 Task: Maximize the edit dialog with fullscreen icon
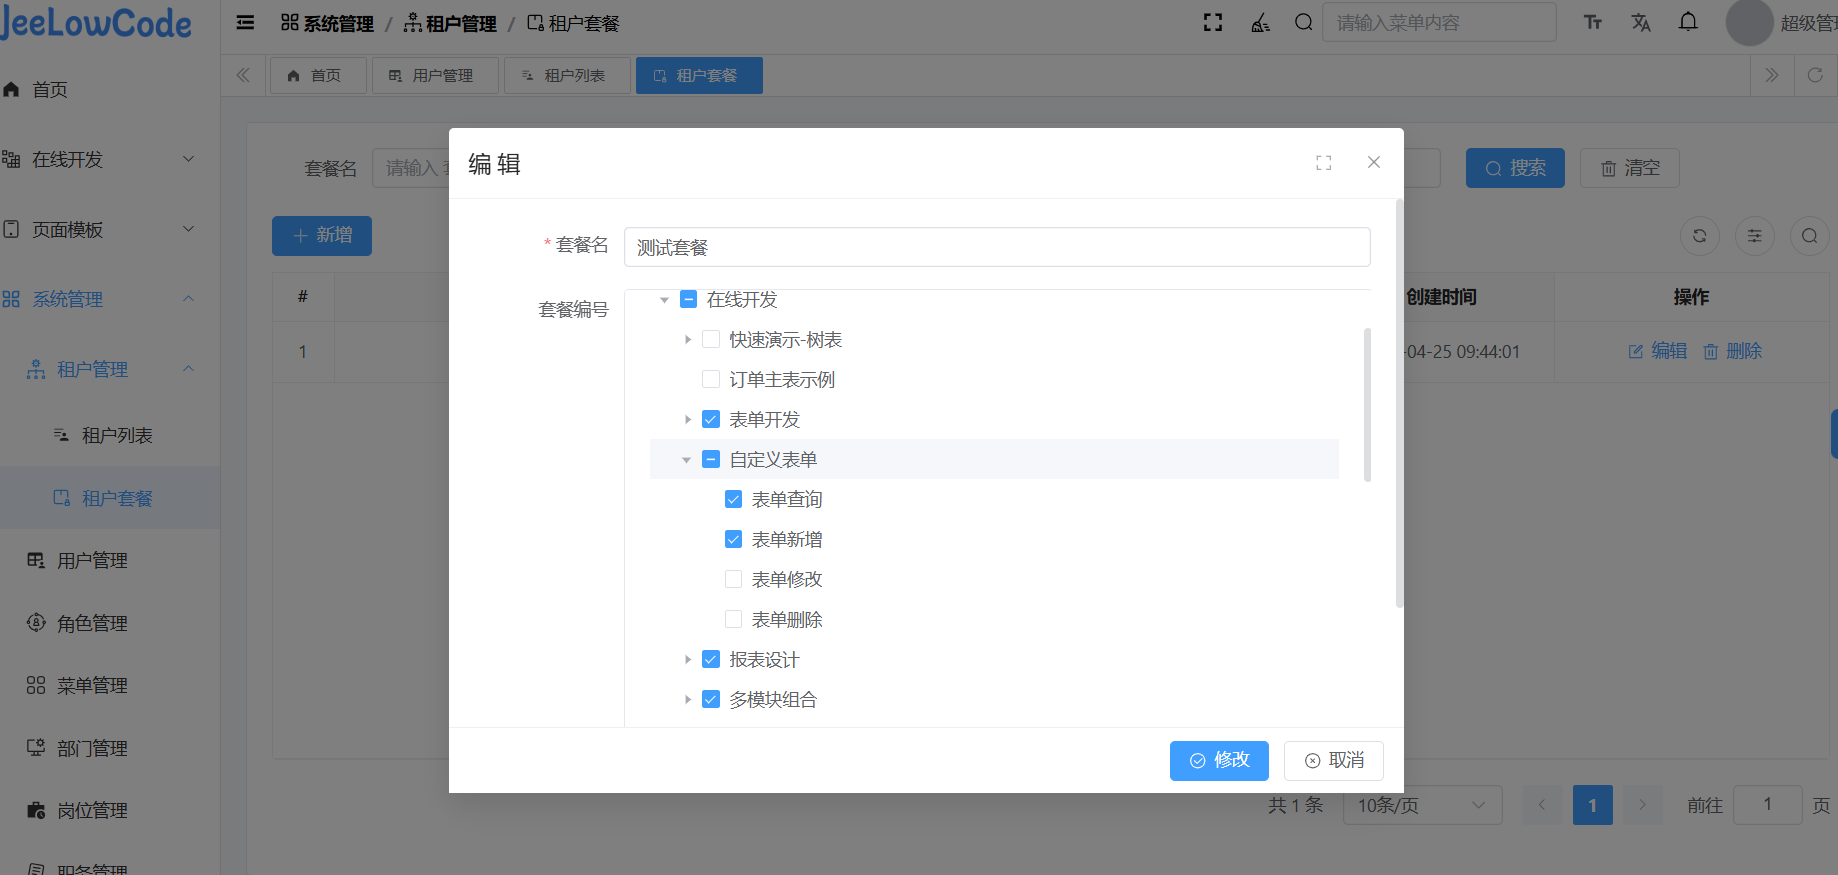[1324, 163]
